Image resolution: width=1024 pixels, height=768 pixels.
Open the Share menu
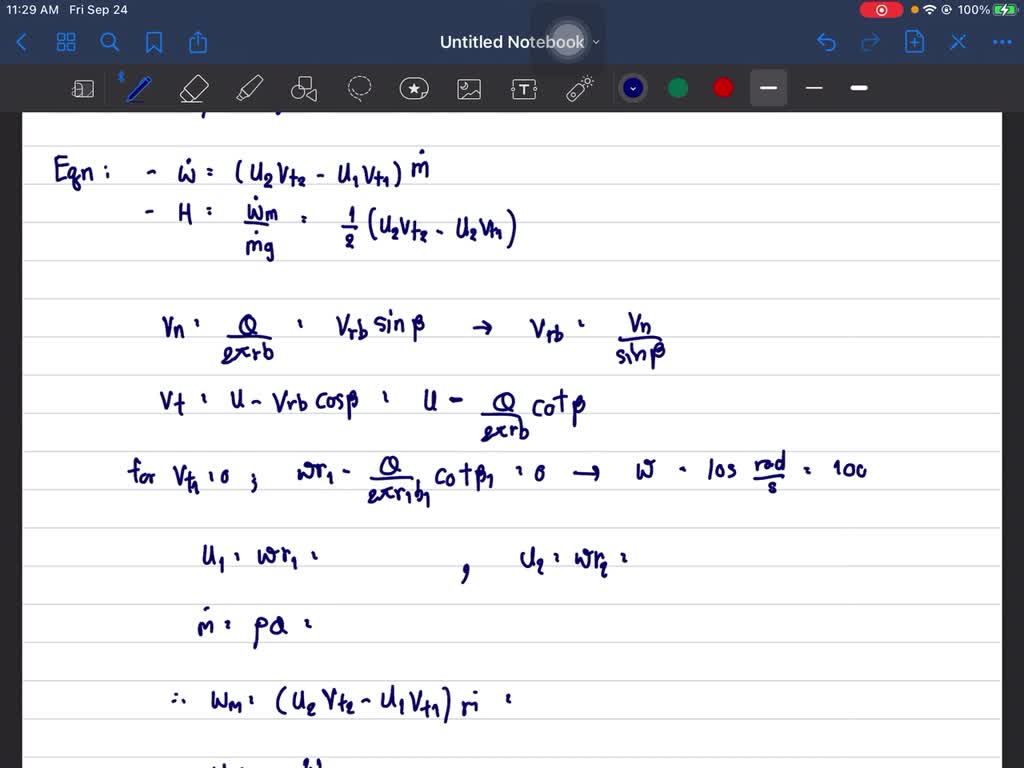(197, 42)
